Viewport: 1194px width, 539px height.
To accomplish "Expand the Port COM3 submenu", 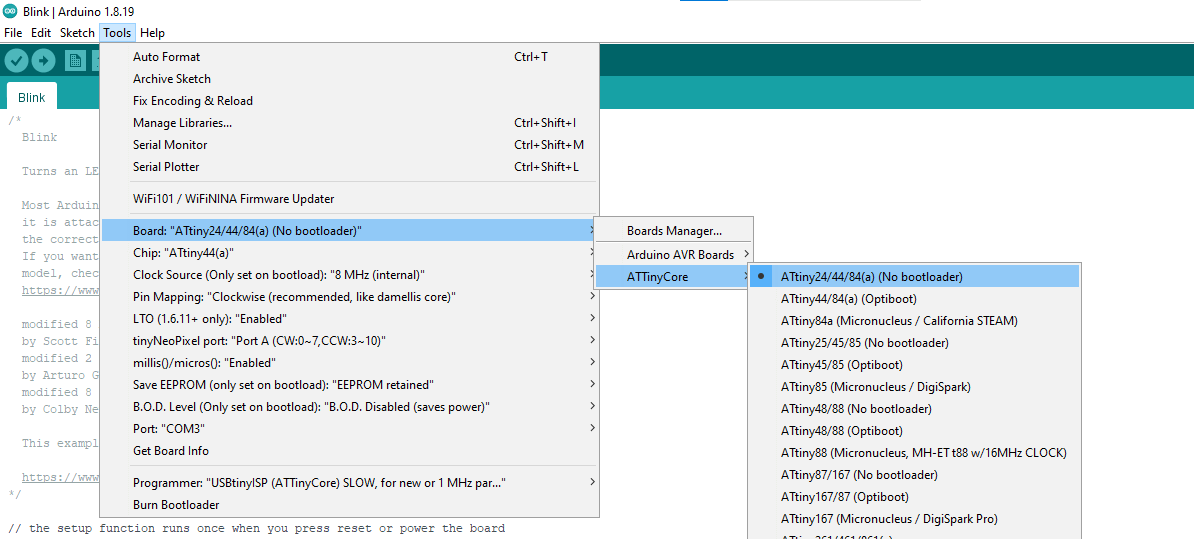I will click(x=350, y=429).
